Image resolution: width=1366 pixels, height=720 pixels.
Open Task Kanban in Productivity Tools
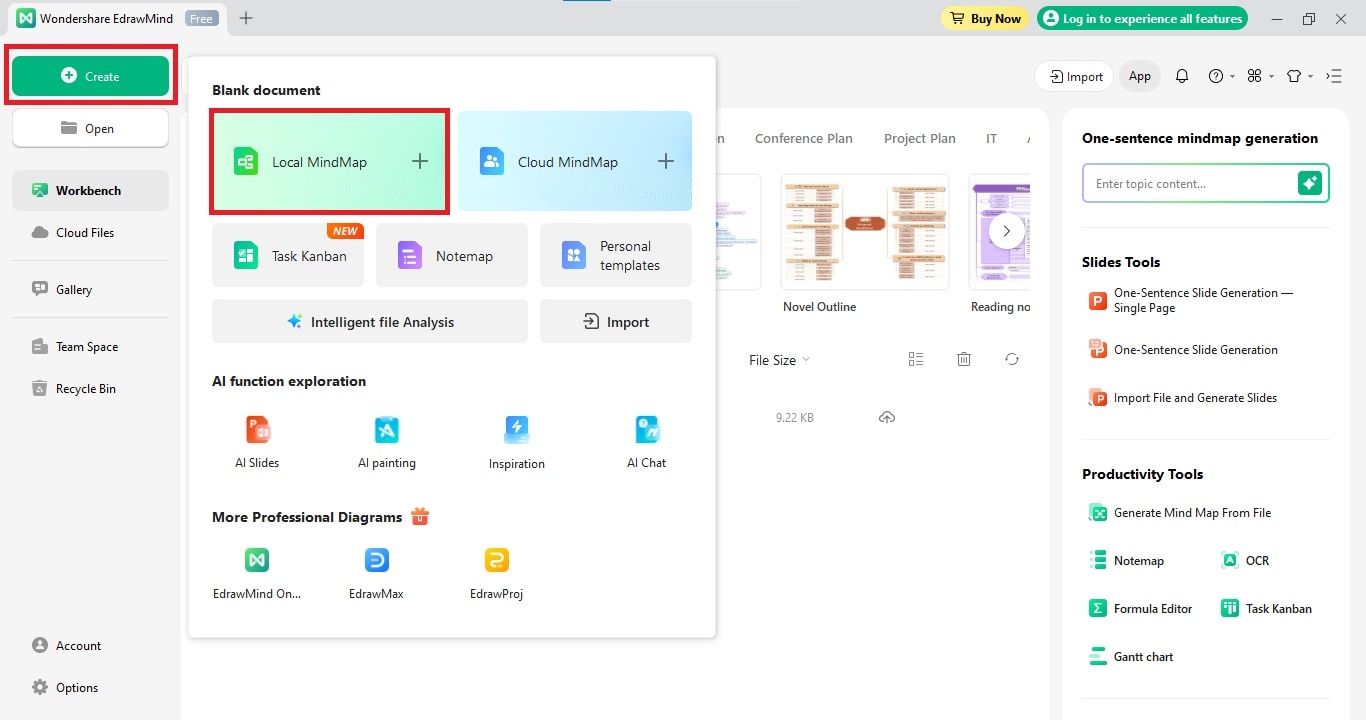1267,608
